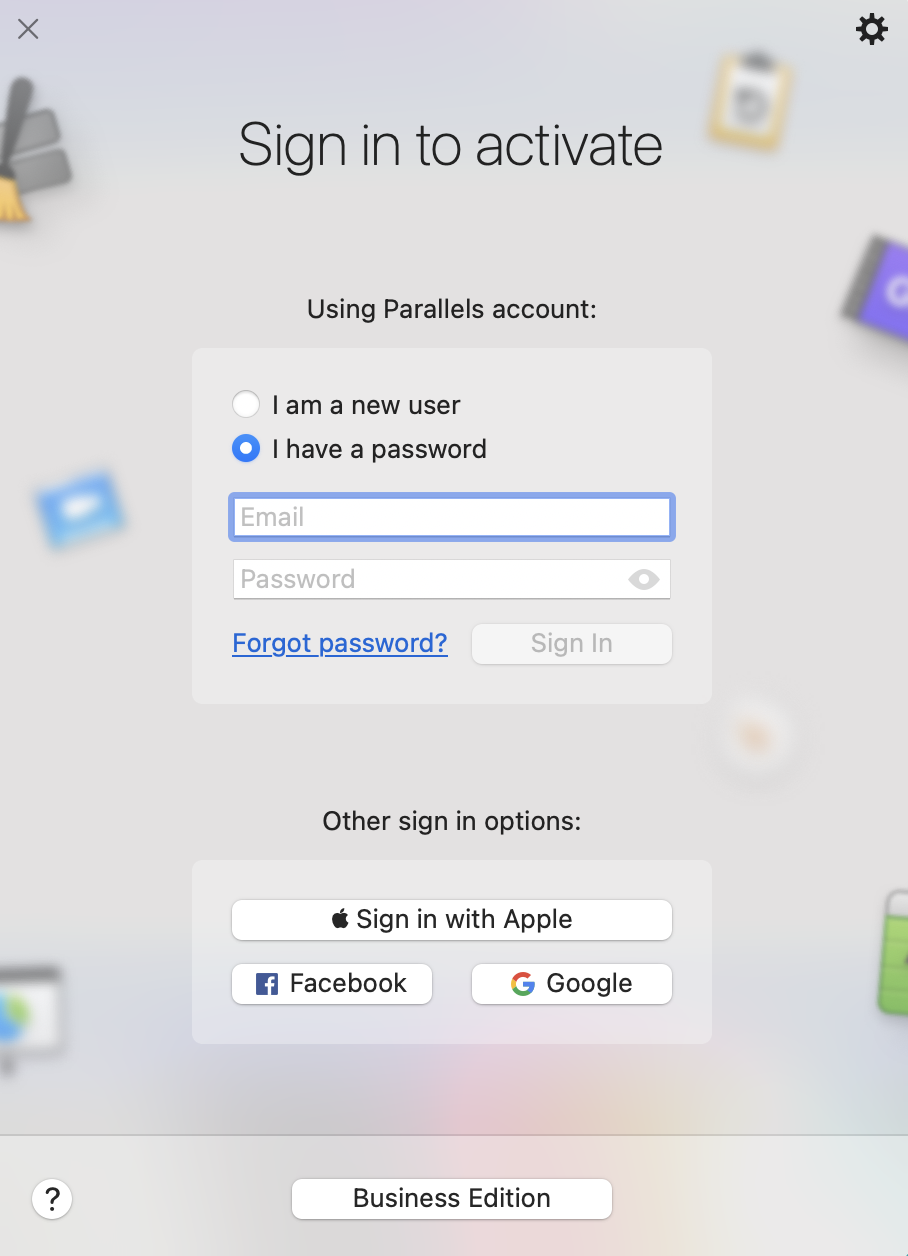This screenshot has height=1256, width=908.
Task: Open the Forgot password link
Action: pos(340,643)
